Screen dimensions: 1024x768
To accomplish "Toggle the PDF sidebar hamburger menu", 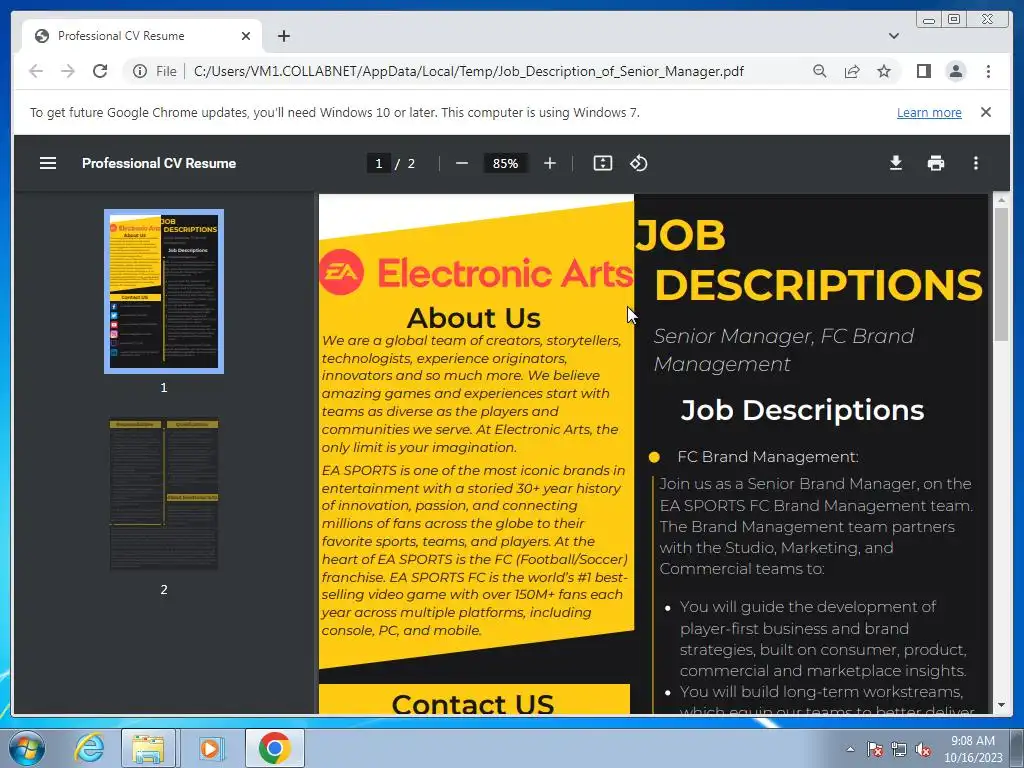I will 48,163.
